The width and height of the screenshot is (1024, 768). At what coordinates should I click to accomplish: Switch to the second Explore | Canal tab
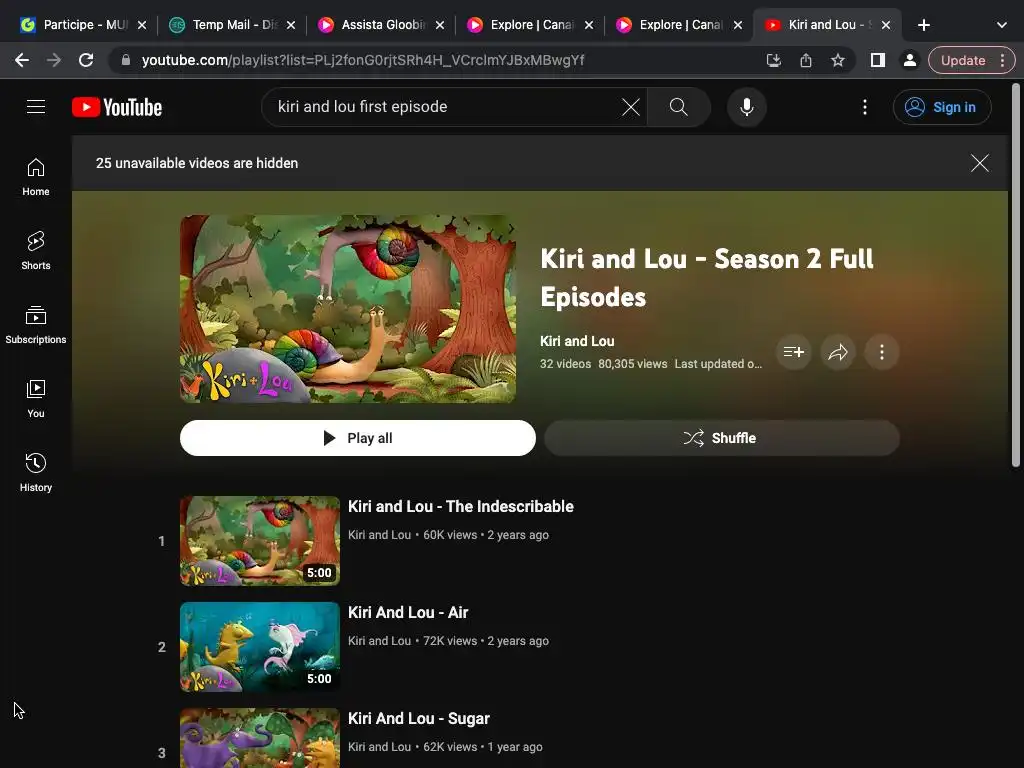(x=679, y=25)
